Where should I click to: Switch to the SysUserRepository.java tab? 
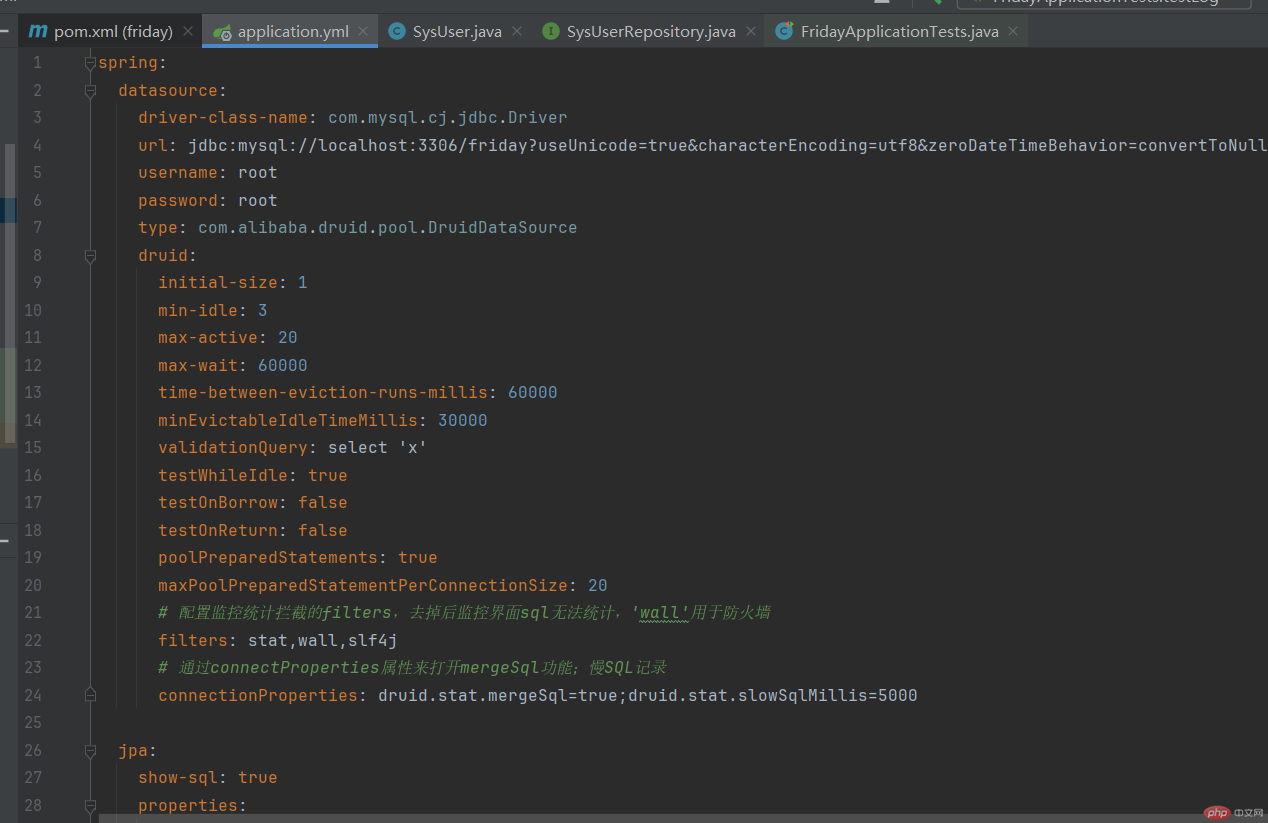click(649, 32)
